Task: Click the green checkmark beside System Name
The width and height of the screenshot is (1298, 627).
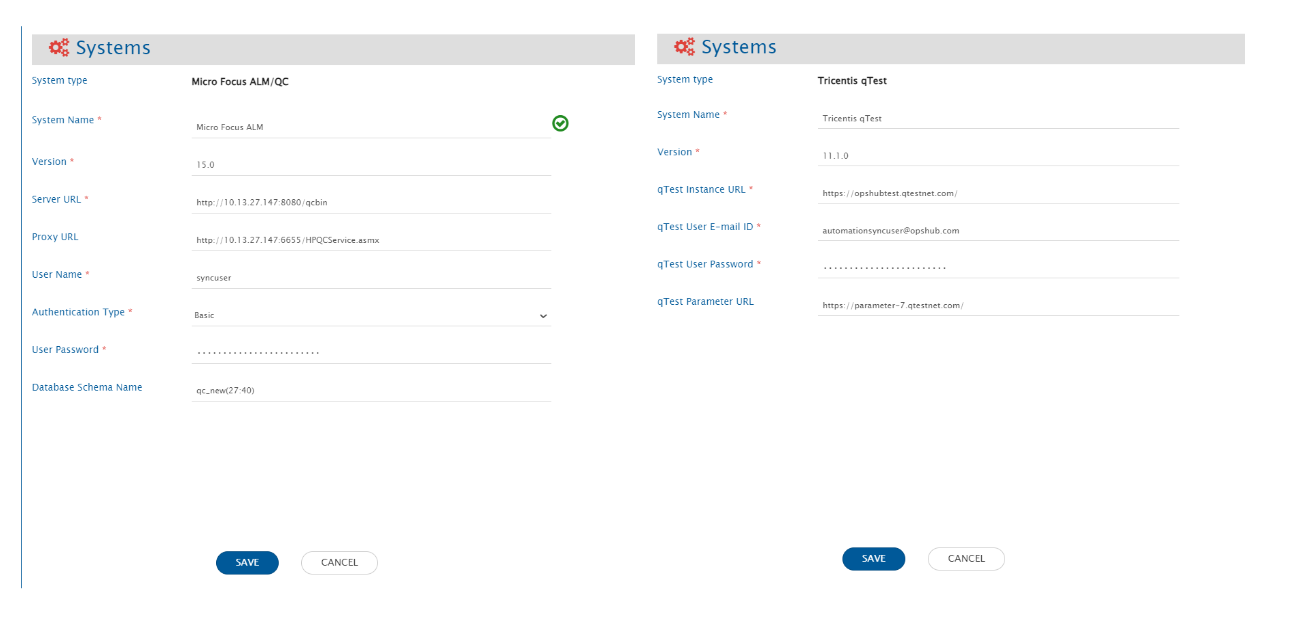Action: click(560, 123)
